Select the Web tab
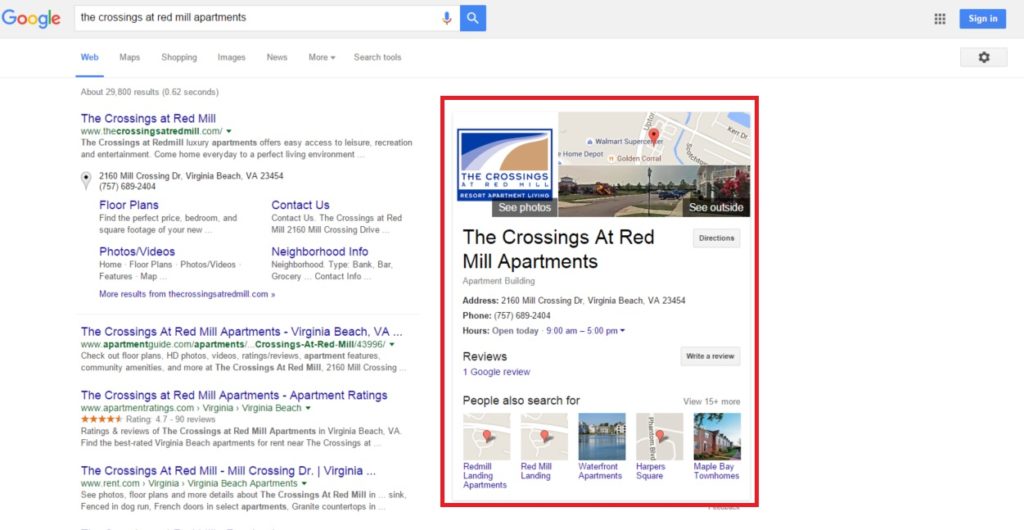Screen dimensions: 1024x530 [x=89, y=57]
